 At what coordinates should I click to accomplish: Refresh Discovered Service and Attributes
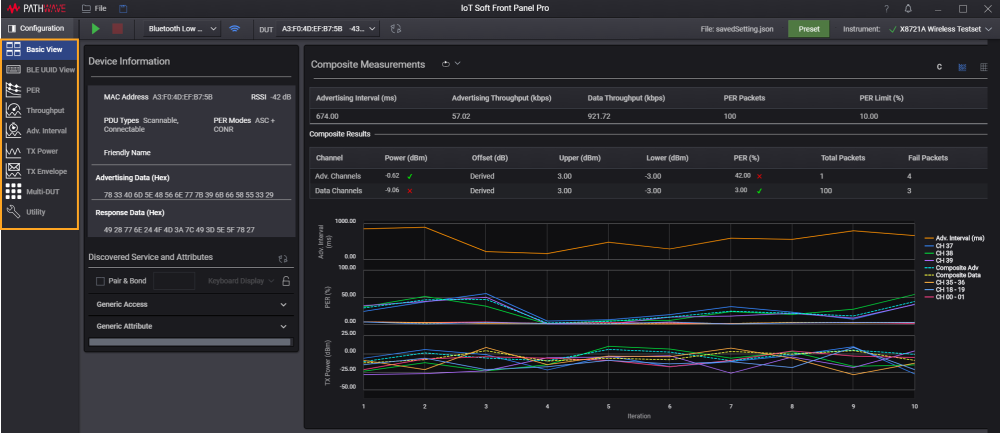click(284, 258)
